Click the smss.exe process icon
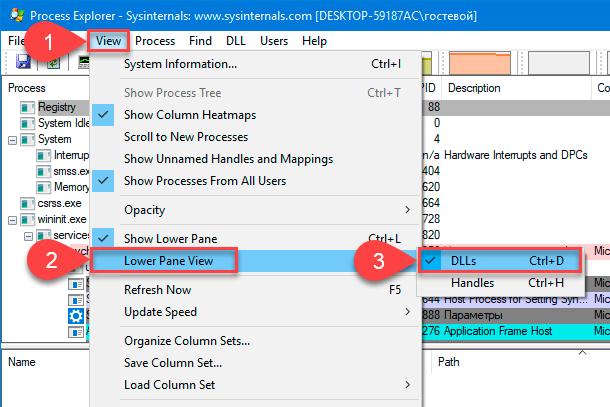 pyautogui.click(x=43, y=171)
